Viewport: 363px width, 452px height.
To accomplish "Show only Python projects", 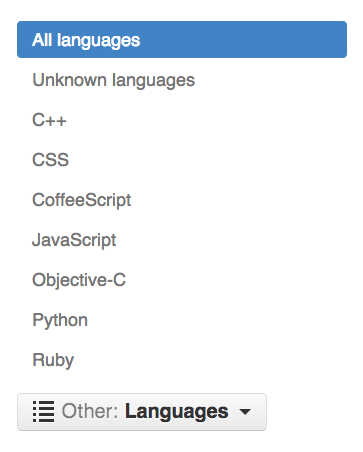I will pos(60,320).
